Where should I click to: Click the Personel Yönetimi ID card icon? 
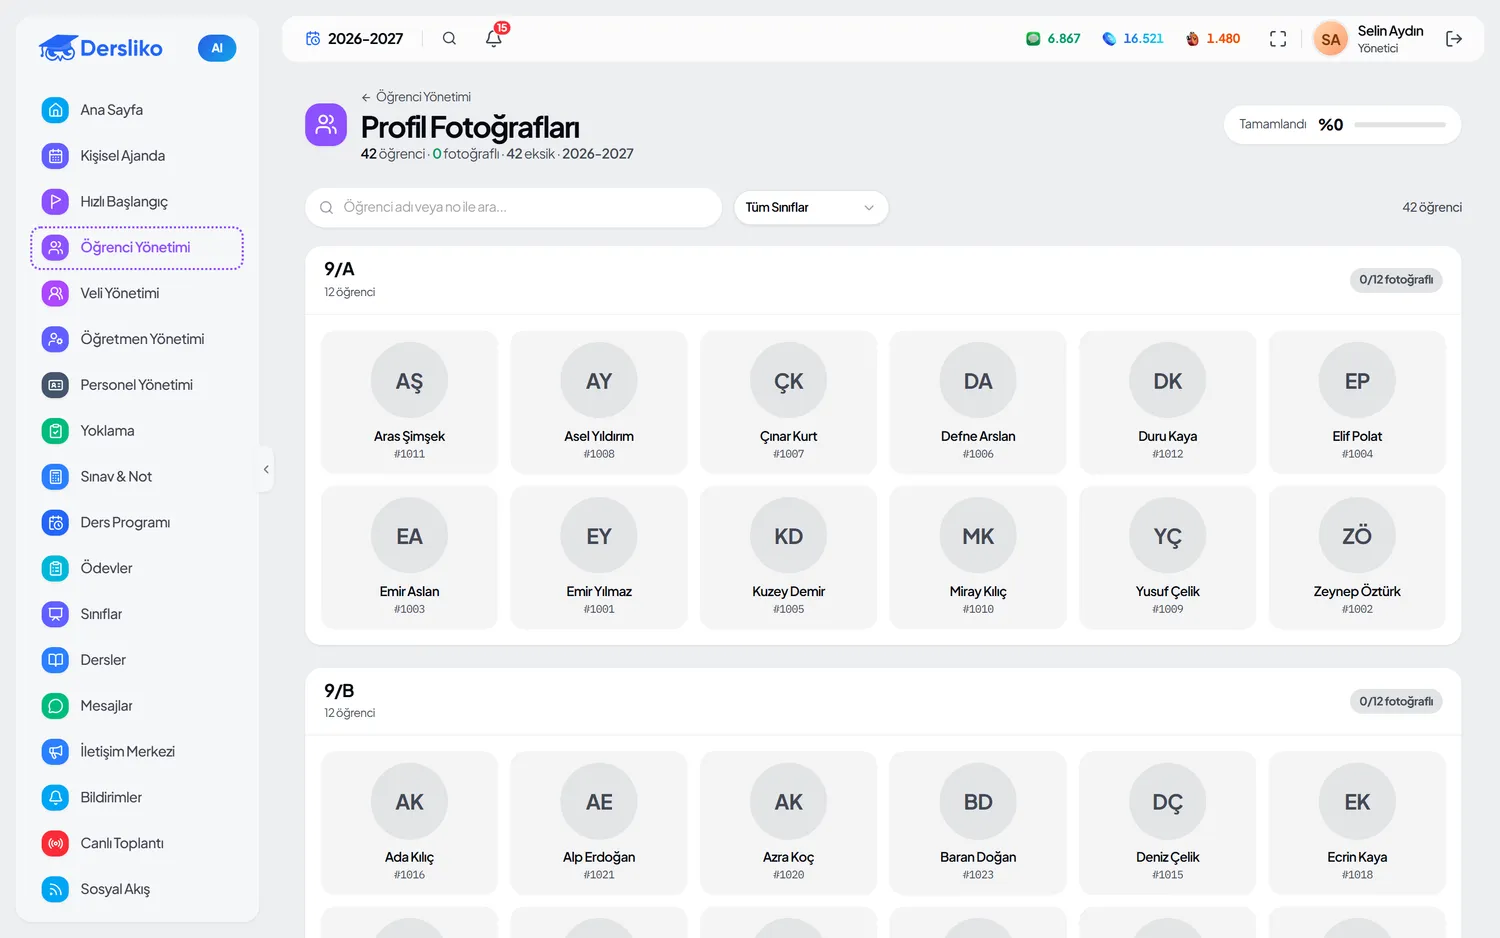tap(56, 385)
